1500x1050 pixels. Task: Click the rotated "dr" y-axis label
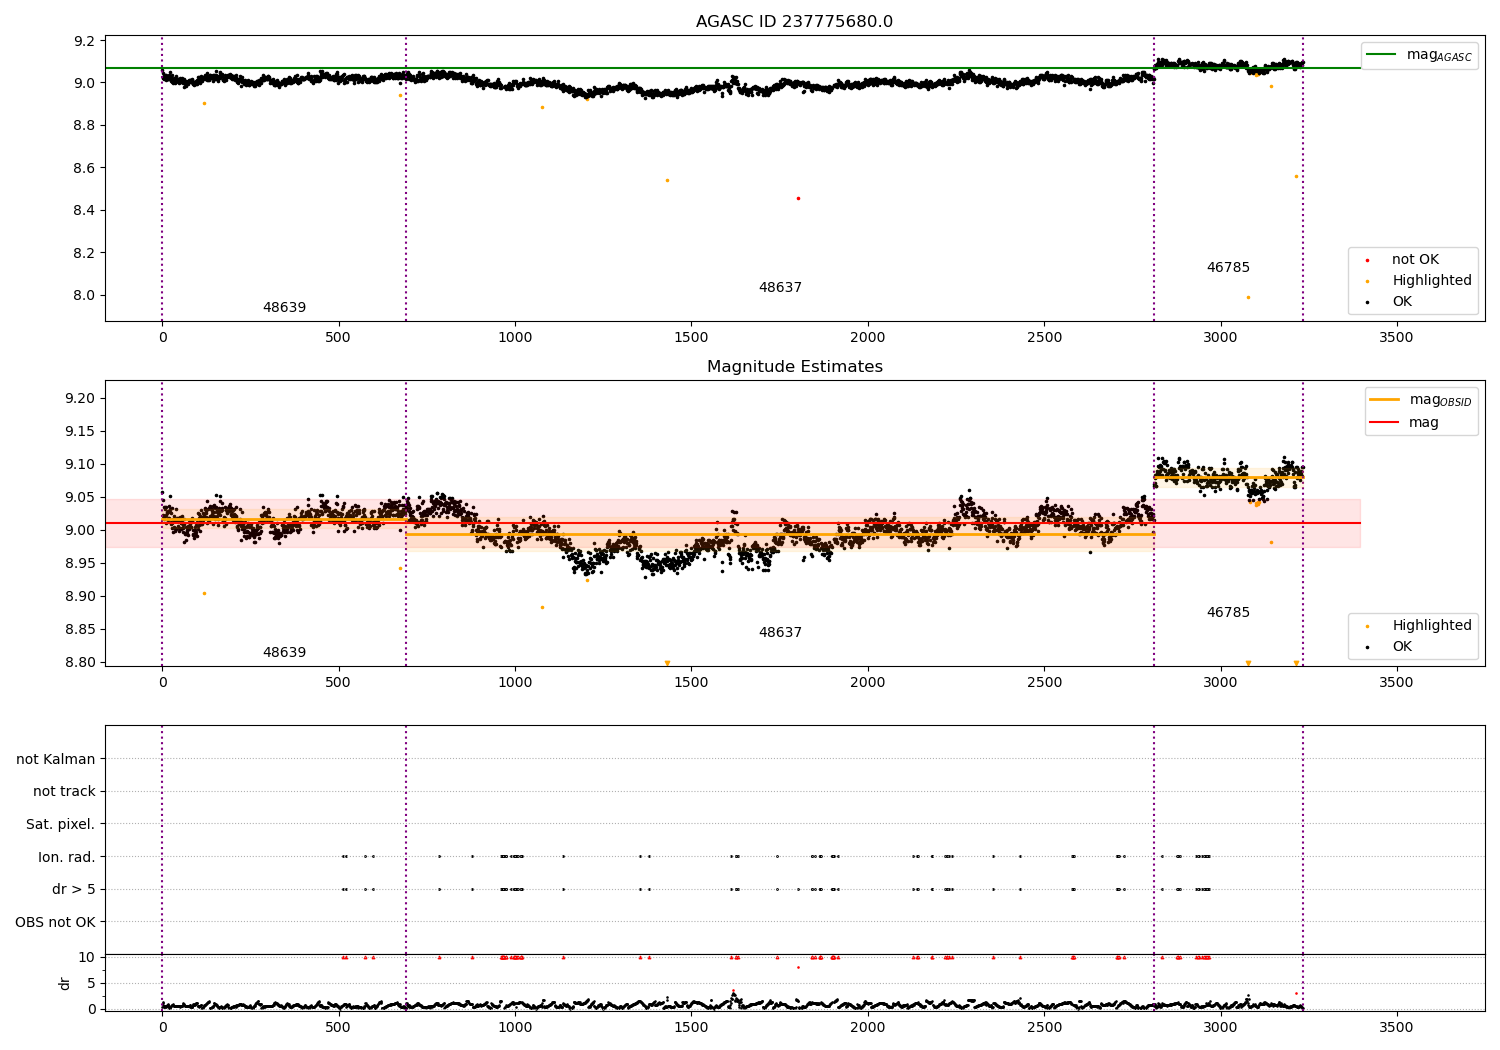[65, 983]
